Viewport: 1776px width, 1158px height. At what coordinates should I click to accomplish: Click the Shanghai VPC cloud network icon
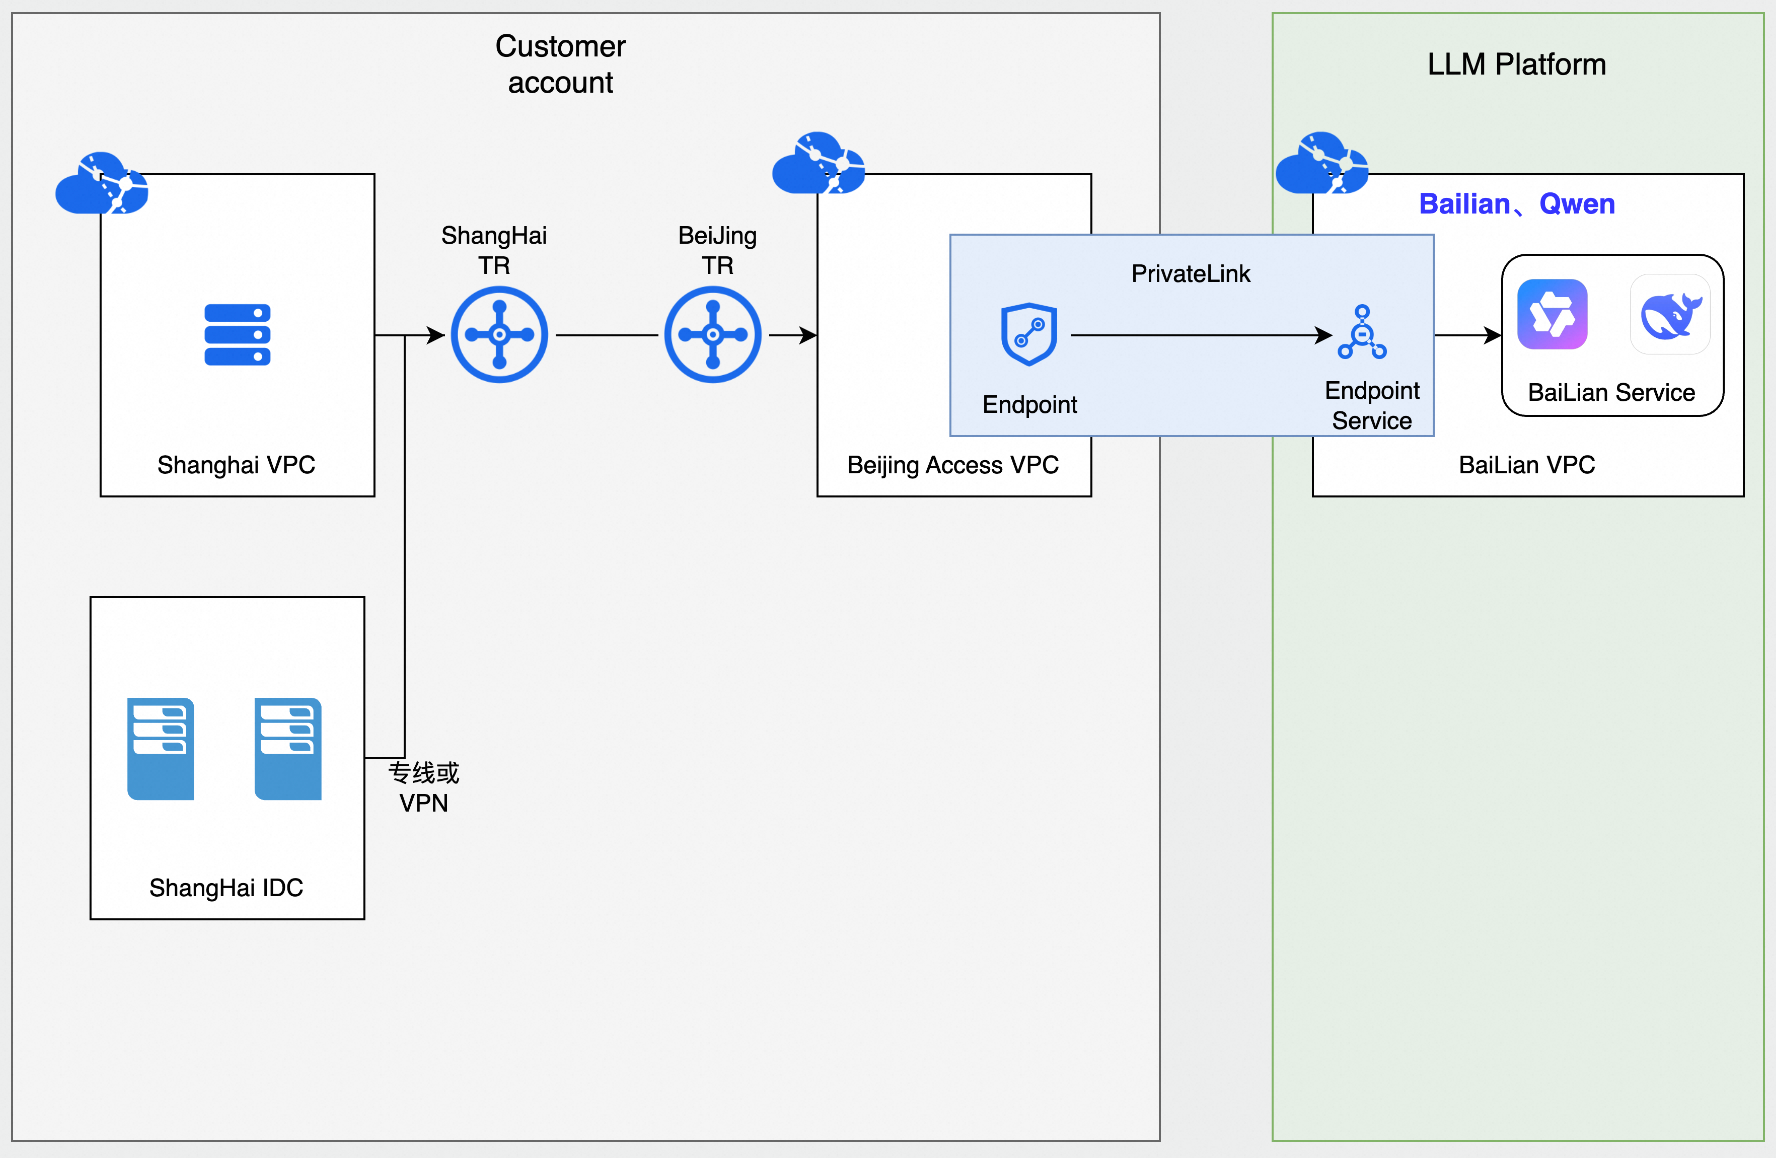click(102, 183)
